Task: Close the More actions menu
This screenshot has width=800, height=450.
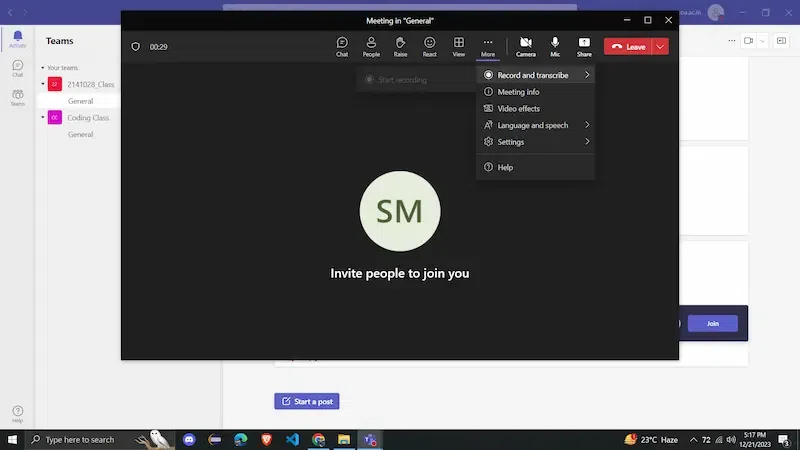Action: (488, 46)
